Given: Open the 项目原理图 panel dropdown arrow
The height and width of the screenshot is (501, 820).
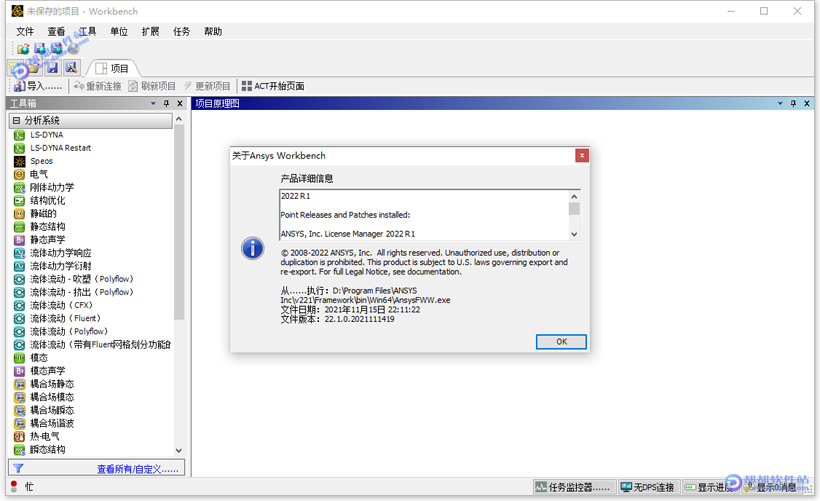Looking at the screenshot, I should 780,104.
